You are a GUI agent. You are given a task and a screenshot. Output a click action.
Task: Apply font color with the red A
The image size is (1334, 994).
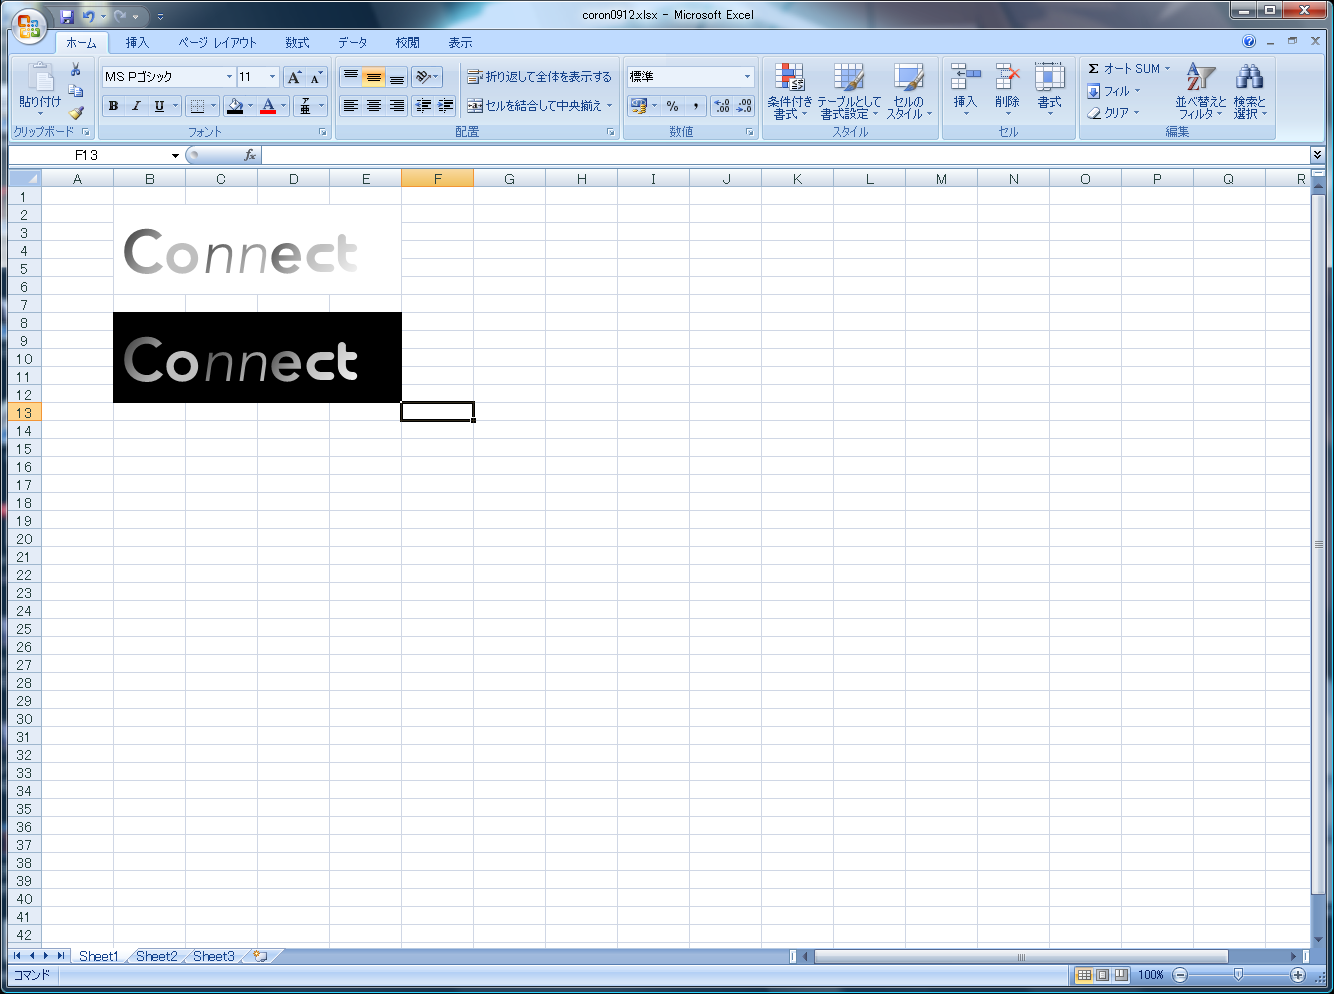click(x=268, y=106)
